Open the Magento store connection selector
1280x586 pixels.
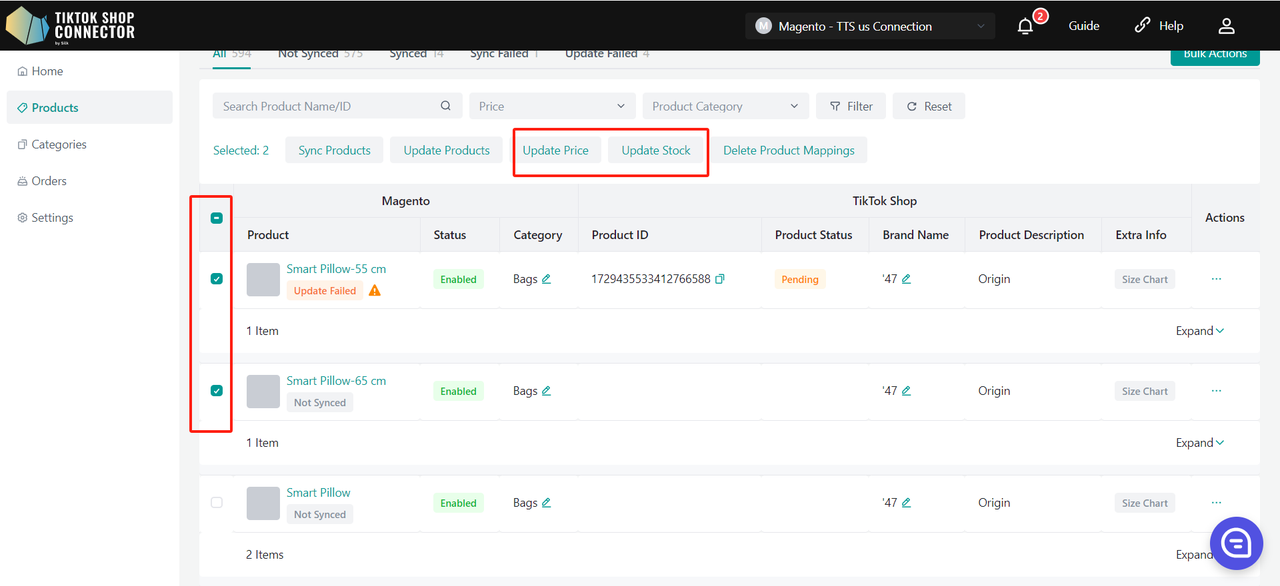pos(870,27)
